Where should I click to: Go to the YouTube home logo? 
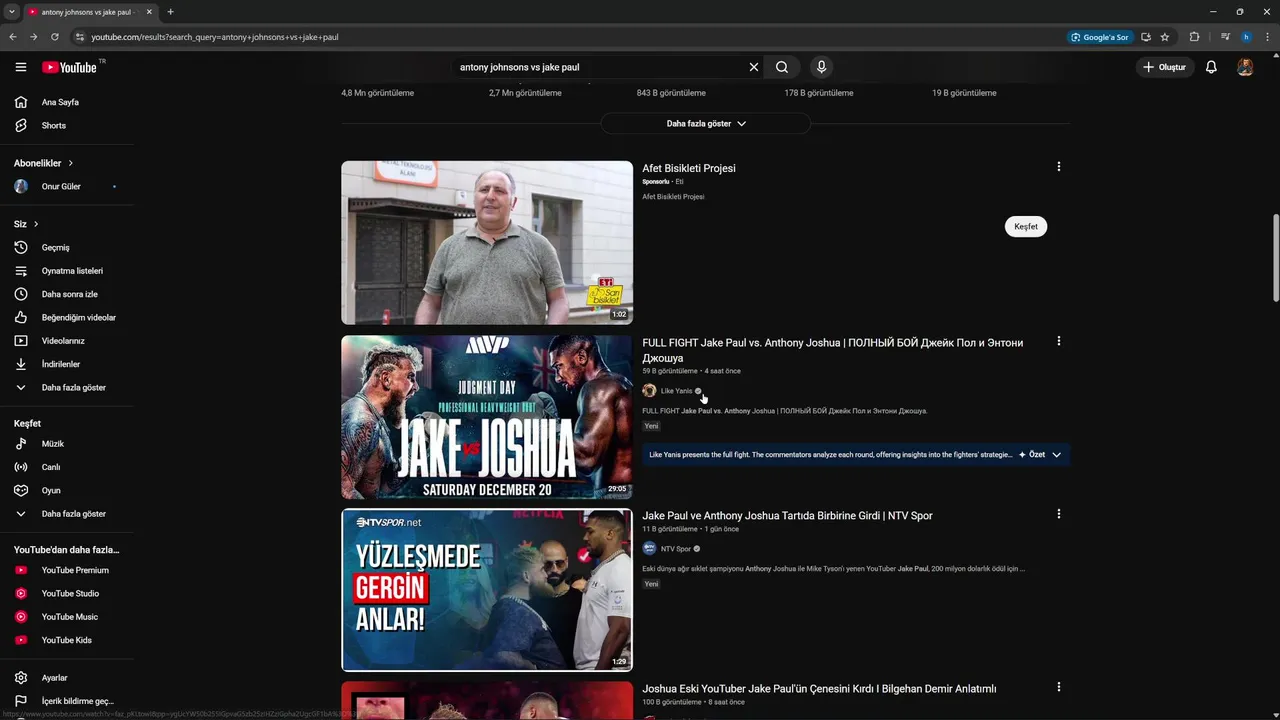point(70,67)
